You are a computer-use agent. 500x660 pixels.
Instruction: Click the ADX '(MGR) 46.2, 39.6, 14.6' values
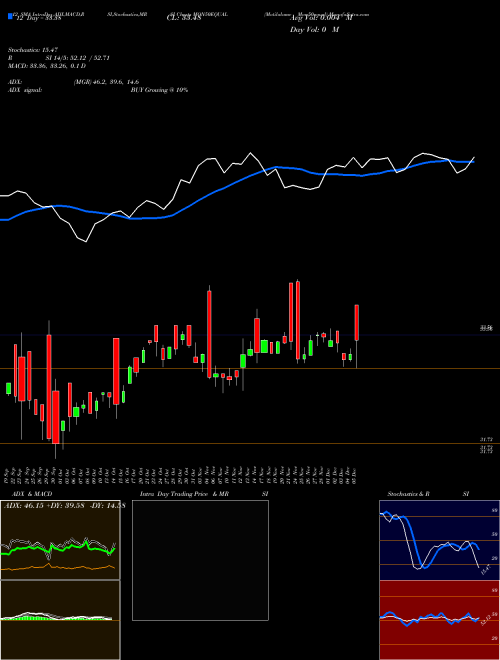106,82
